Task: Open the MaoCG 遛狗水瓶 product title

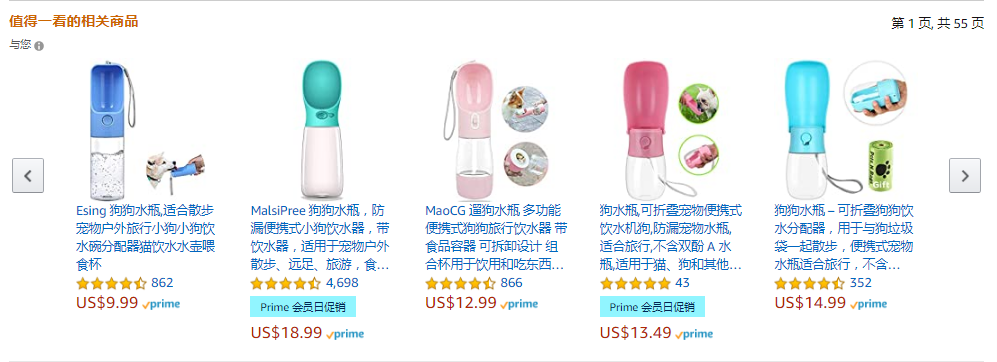Action: tap(495, 237)
